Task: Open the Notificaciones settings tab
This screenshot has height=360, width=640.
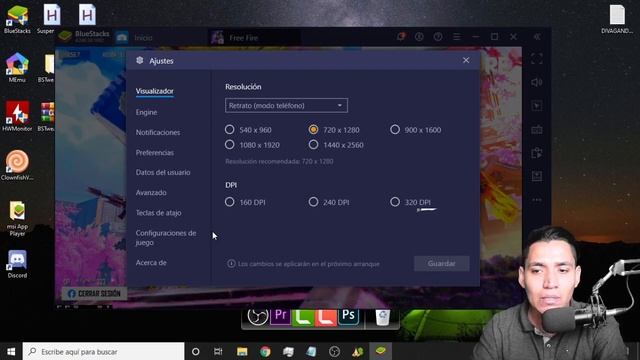Action: click(x=158, y=132)
